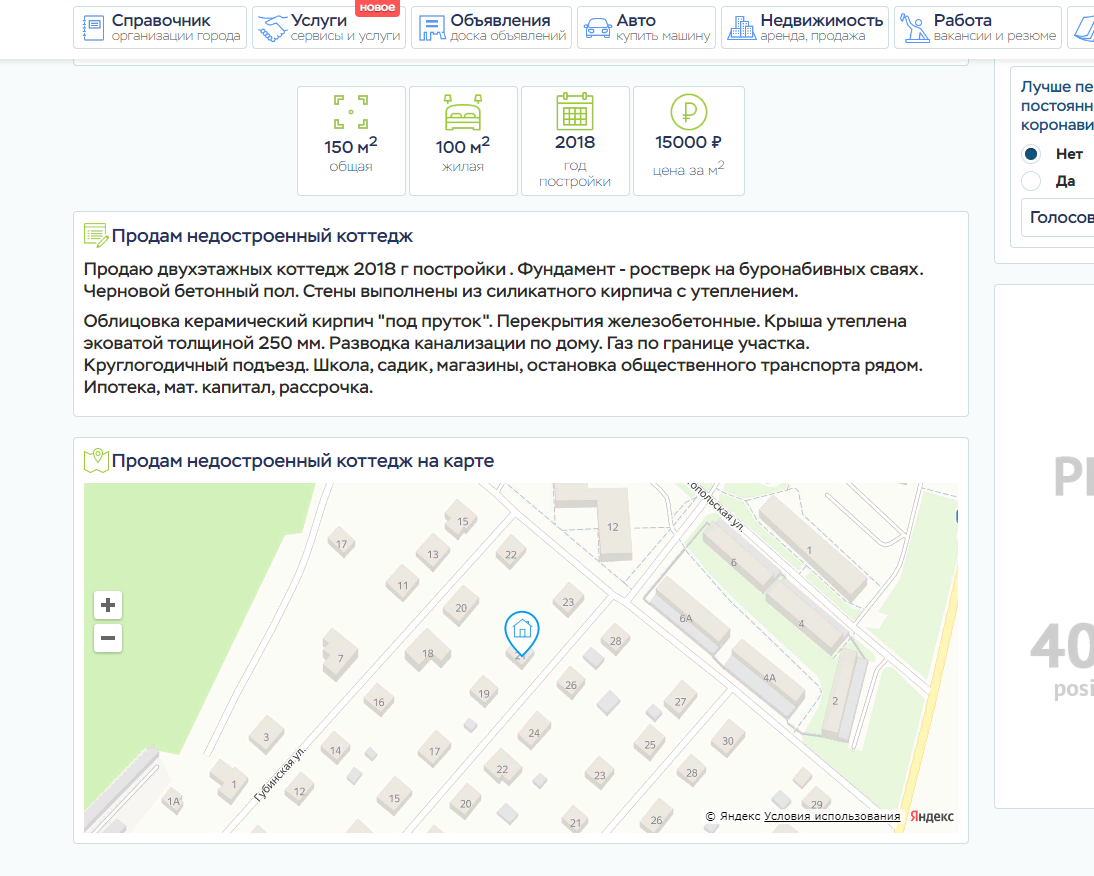Click the map icon beside map heading
The height and width of the screenshot is (876, 1094).
coord(96,461)
